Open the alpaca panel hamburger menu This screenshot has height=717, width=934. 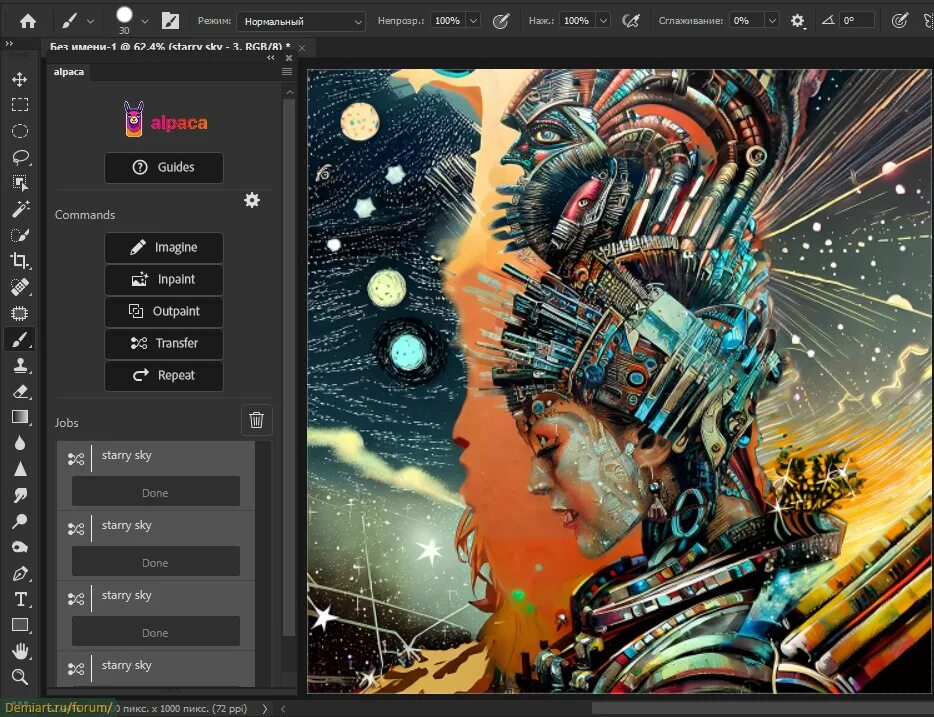point(287,71)
